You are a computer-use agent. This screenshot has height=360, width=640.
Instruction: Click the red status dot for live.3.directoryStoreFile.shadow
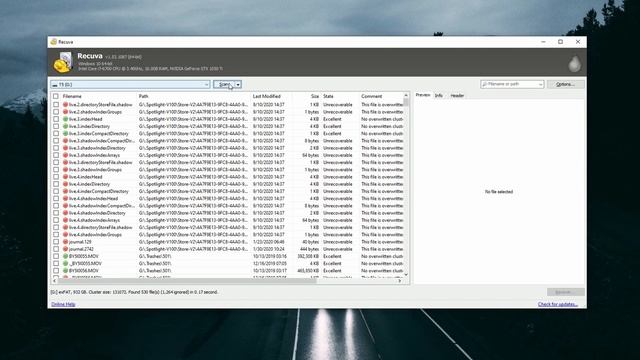click(65, 162)
